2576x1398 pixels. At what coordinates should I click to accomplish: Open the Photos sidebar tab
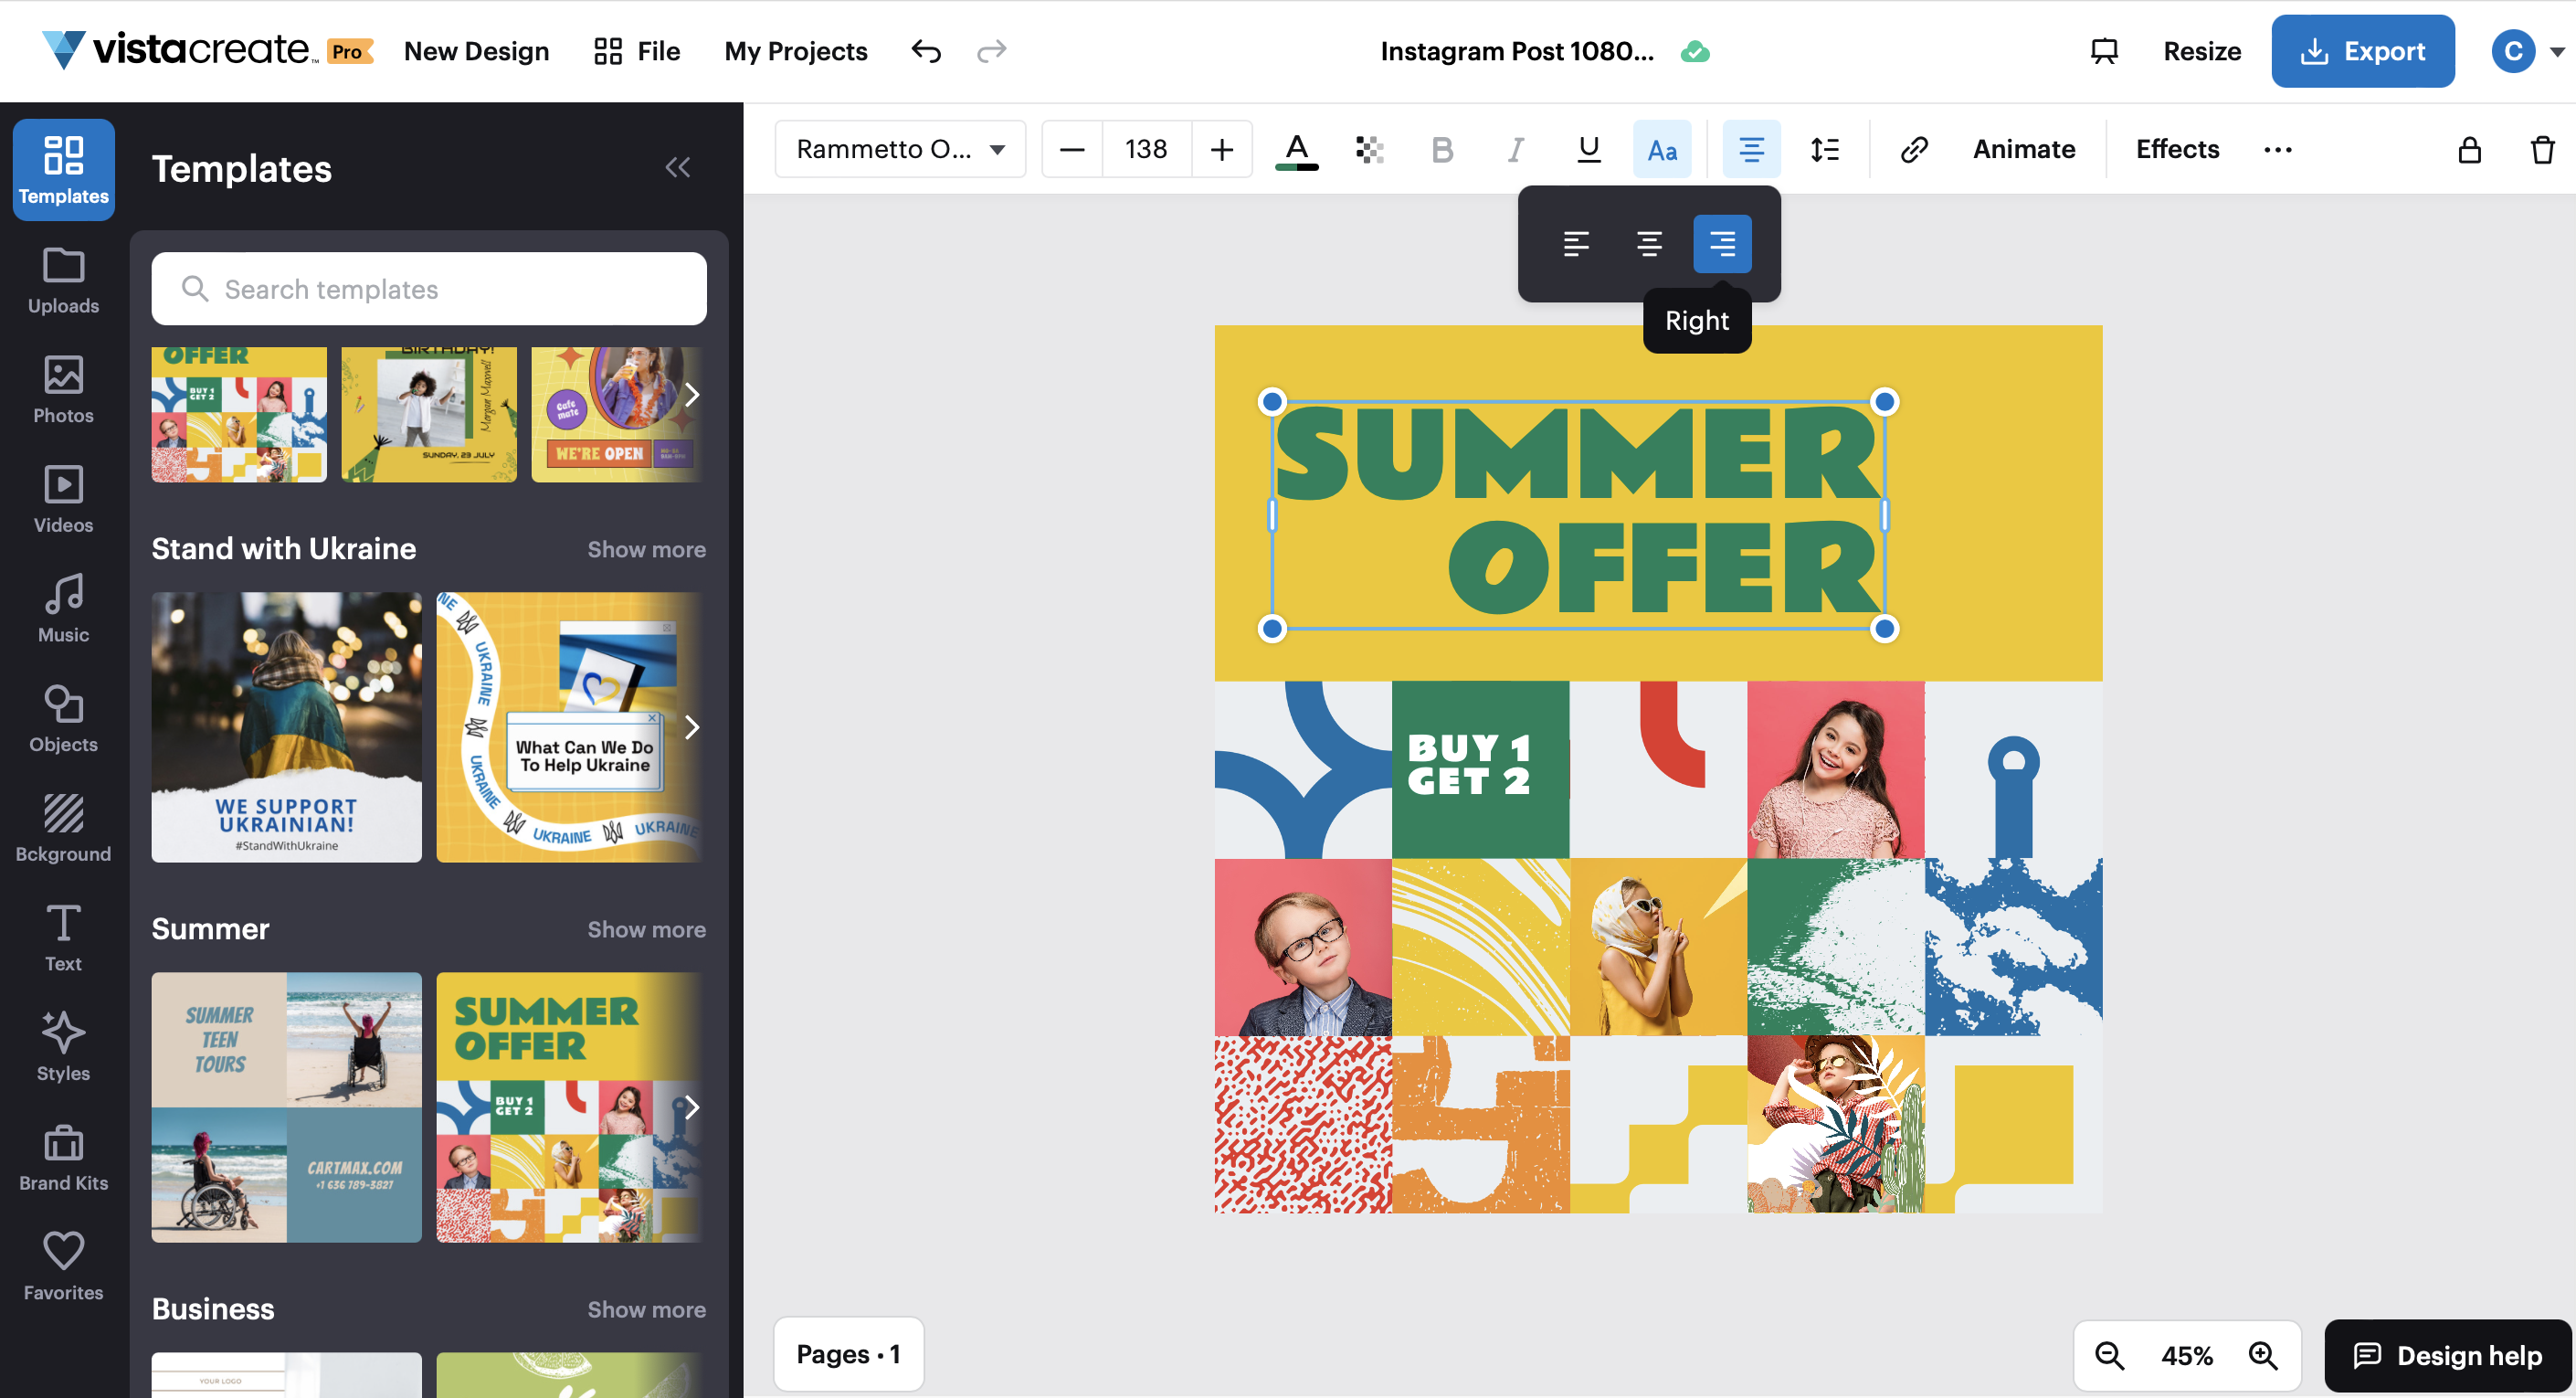[x=63, y=390]
